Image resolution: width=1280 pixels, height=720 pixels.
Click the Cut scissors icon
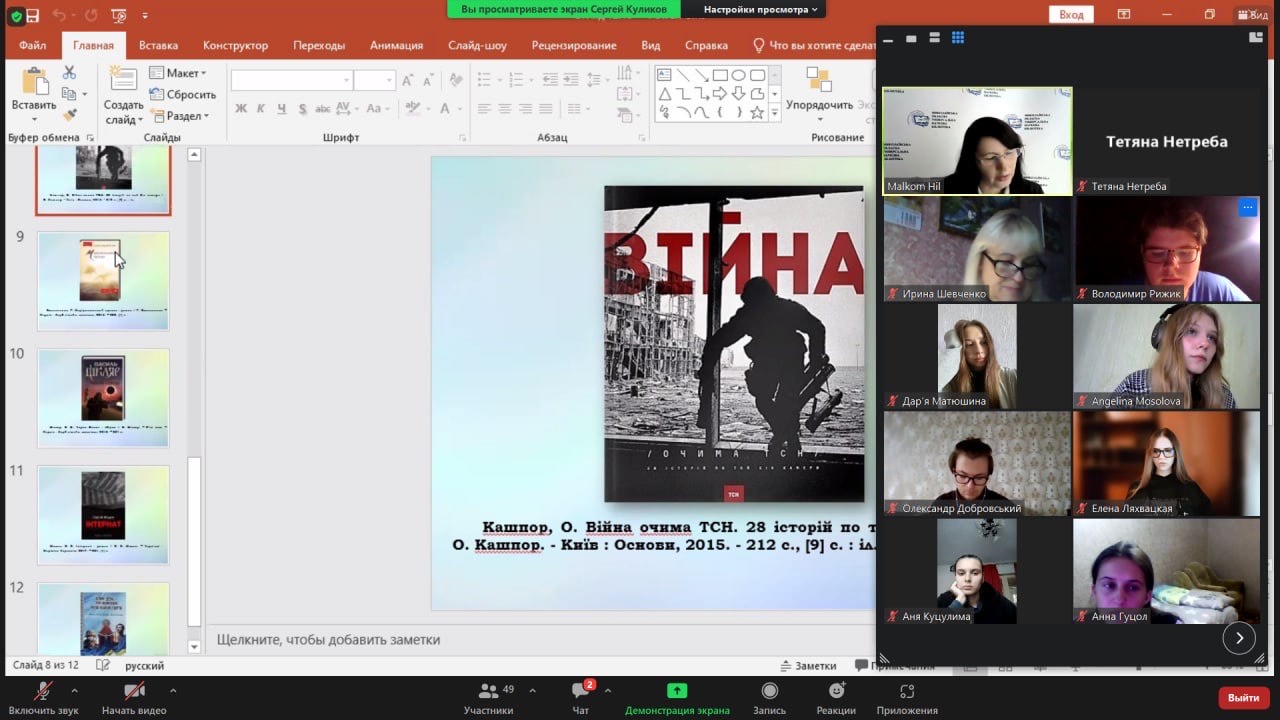[69, 73]
